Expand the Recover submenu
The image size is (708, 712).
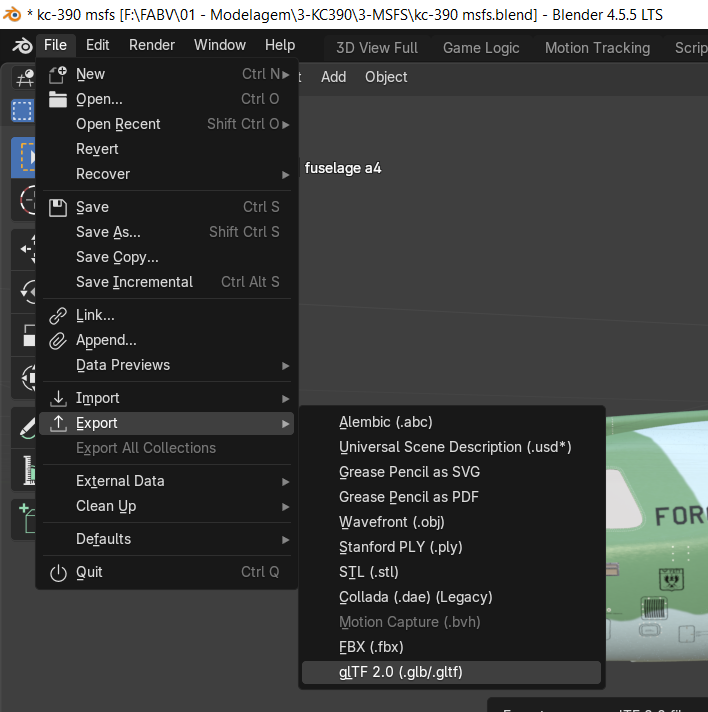[167, 174]
